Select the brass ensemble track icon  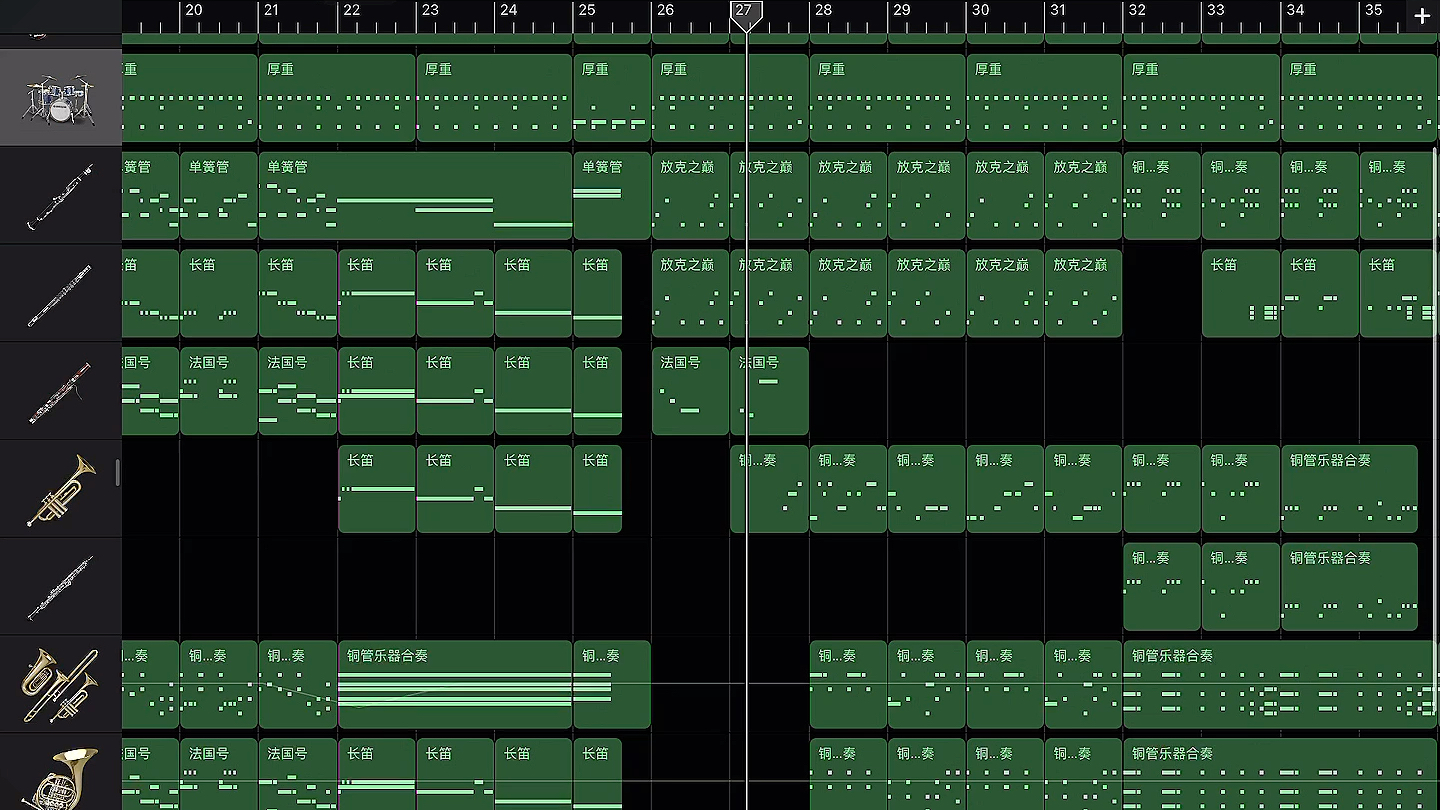[60, 685]
